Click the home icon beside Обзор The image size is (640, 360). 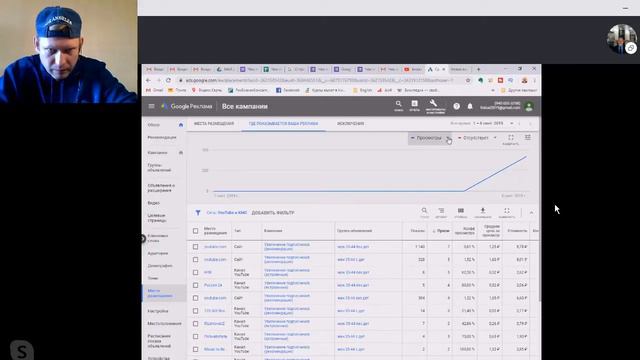point(181,125)
